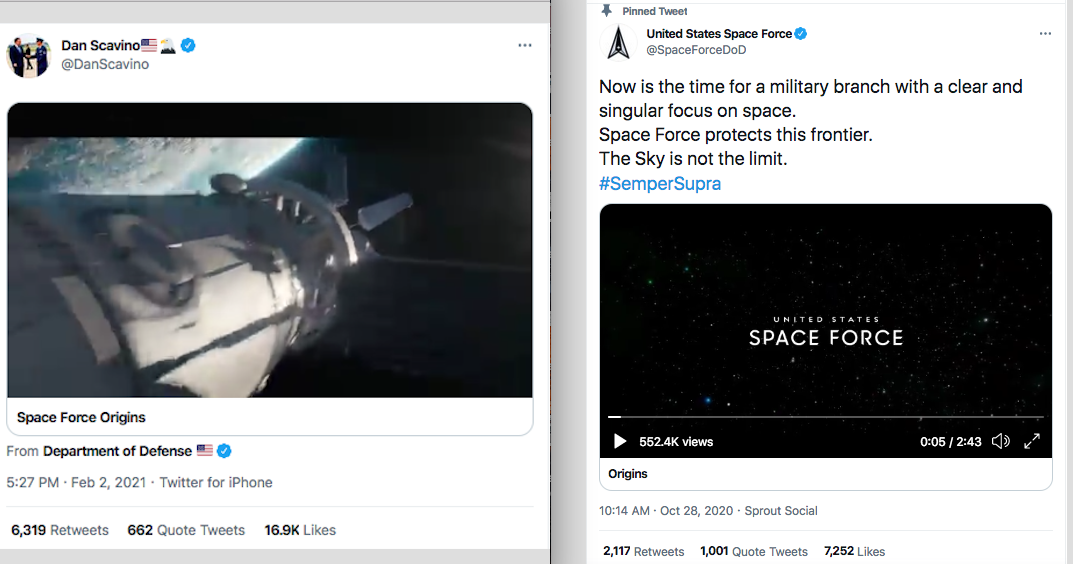Open the Space Force delta logo avatar
1073x564 pixels.
[x=619, y=42]
